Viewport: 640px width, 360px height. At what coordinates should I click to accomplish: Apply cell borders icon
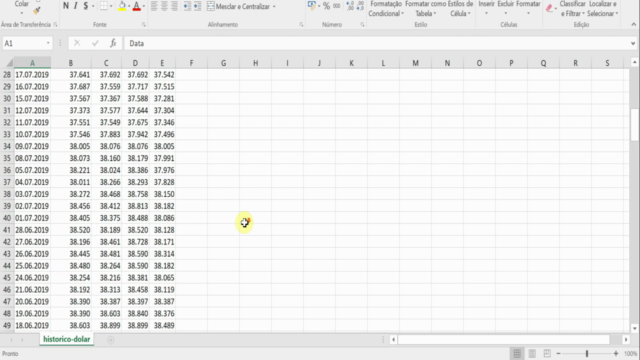tap(104, 6)
